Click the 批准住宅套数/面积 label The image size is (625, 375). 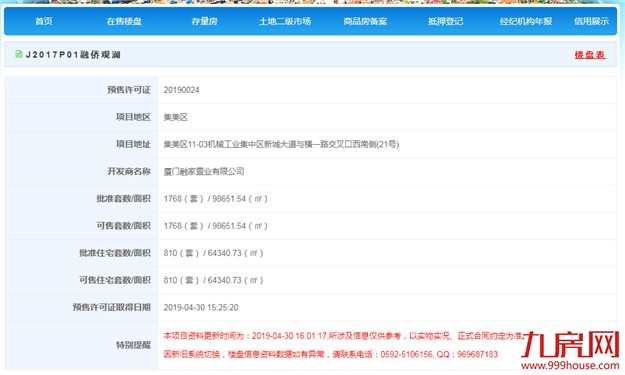[115, 253]
